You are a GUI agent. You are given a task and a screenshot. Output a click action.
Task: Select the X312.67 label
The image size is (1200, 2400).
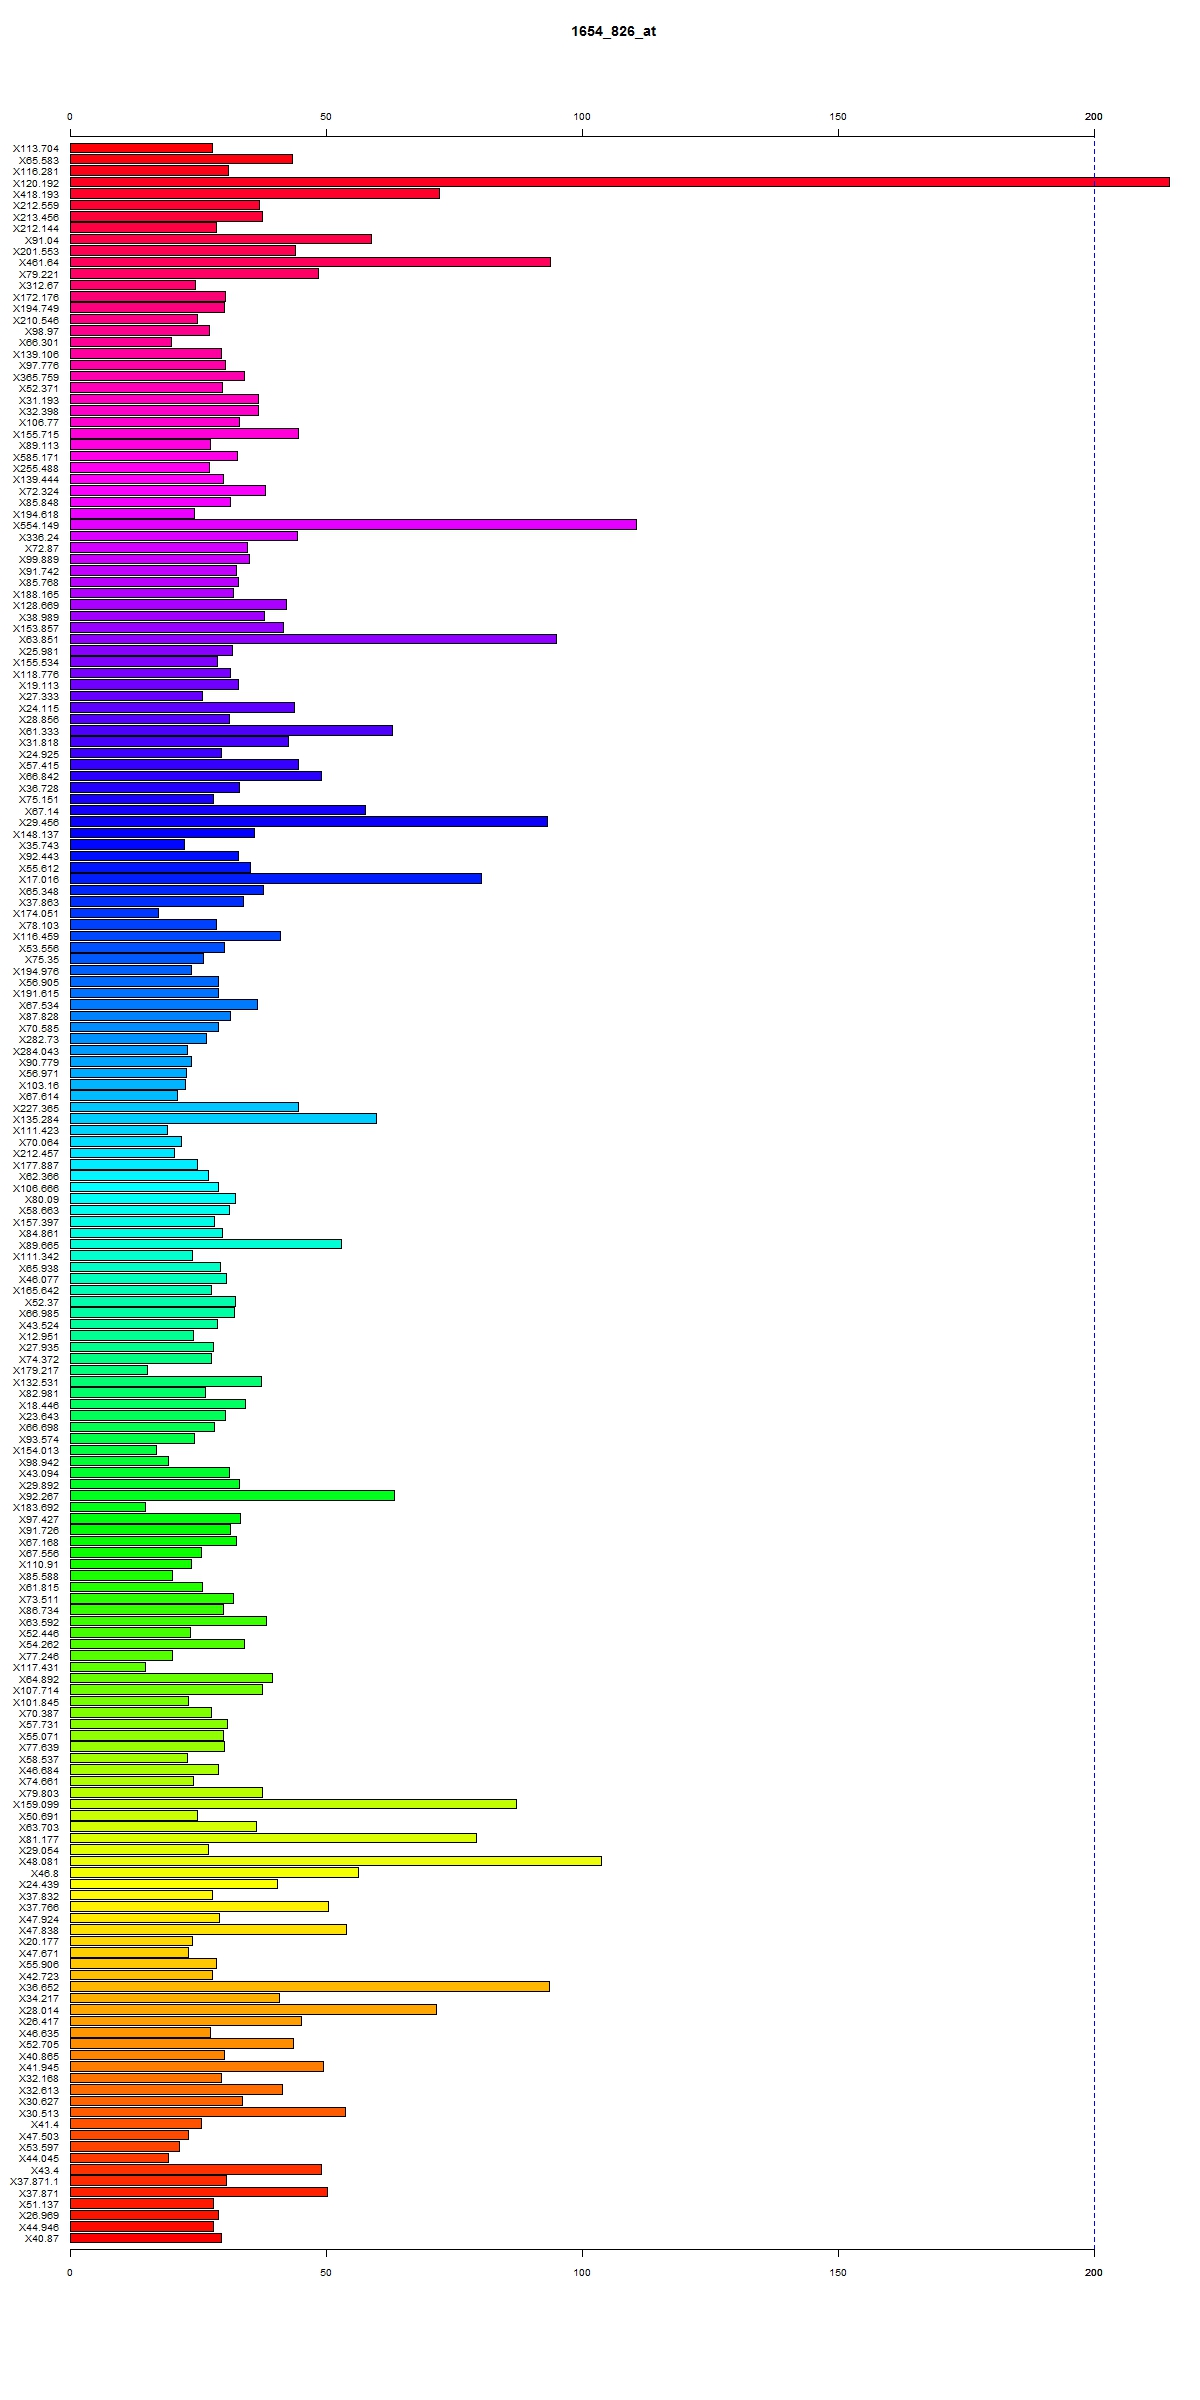click(x=39, y=285)
